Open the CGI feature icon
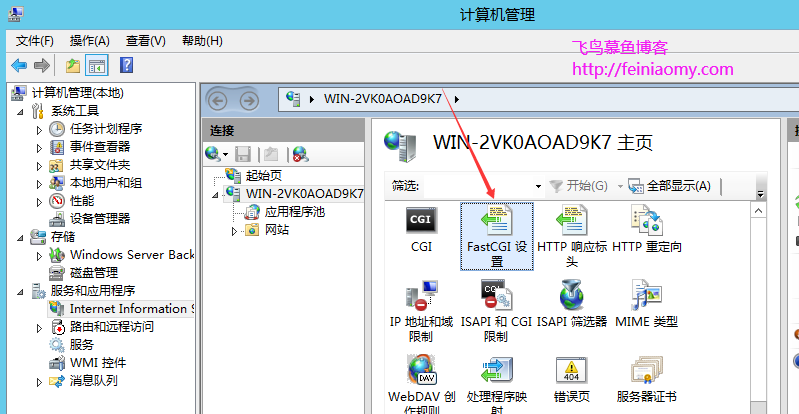The height and width of the screenshot is (414, 799). point(421,229)
